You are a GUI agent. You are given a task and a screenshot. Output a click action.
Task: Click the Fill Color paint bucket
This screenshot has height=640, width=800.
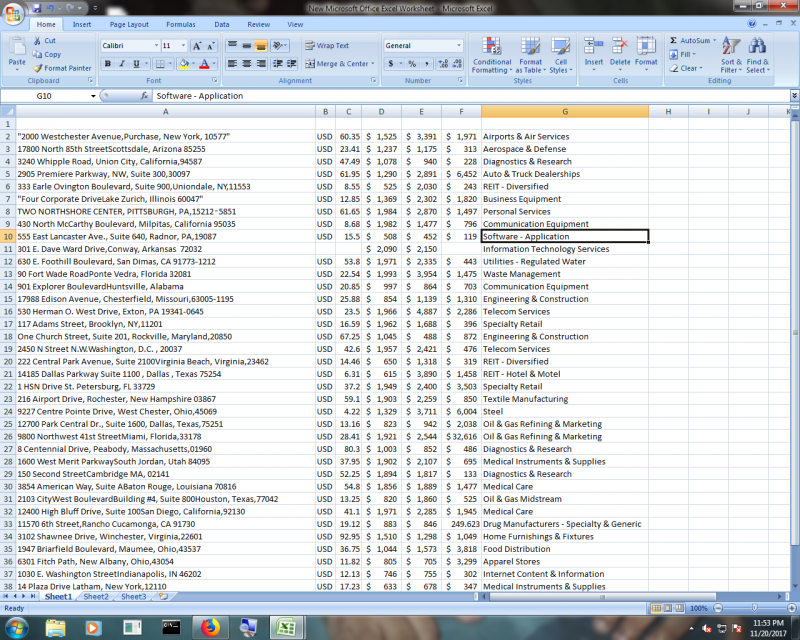tap(184, 64)
